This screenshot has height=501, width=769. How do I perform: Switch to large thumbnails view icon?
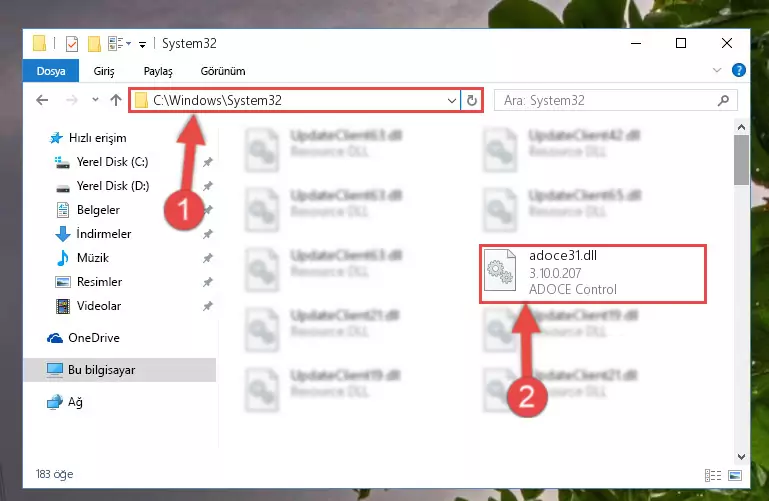(x=735, y=475)
